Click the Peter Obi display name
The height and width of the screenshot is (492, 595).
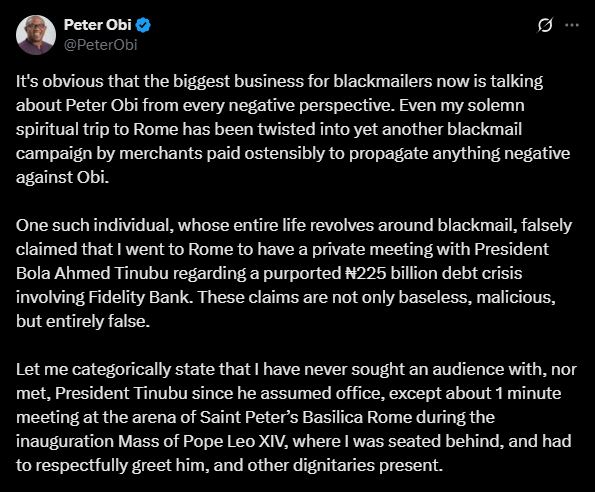[98, 25]
